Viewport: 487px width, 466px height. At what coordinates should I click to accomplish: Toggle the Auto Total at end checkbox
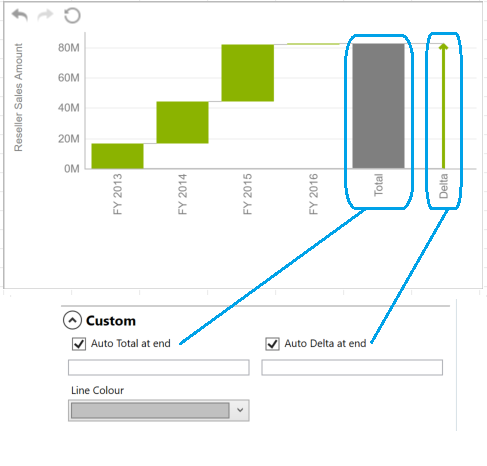79,344
